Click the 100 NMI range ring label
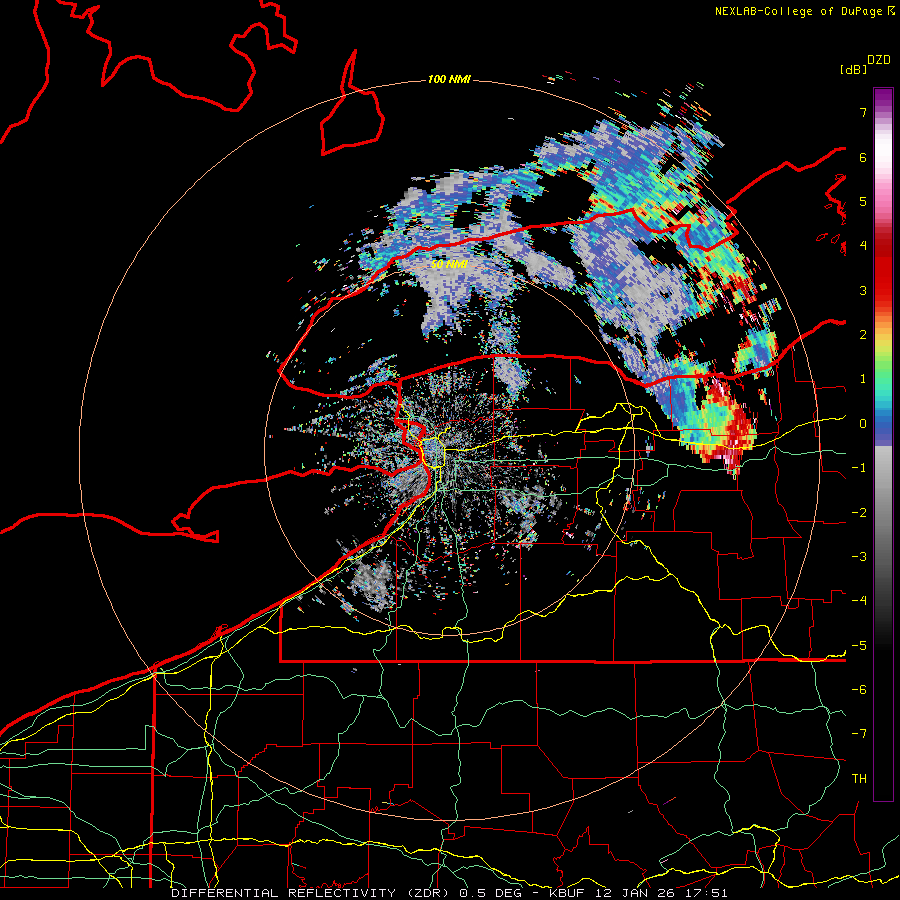Screen dimensions: 900x900 449,79
